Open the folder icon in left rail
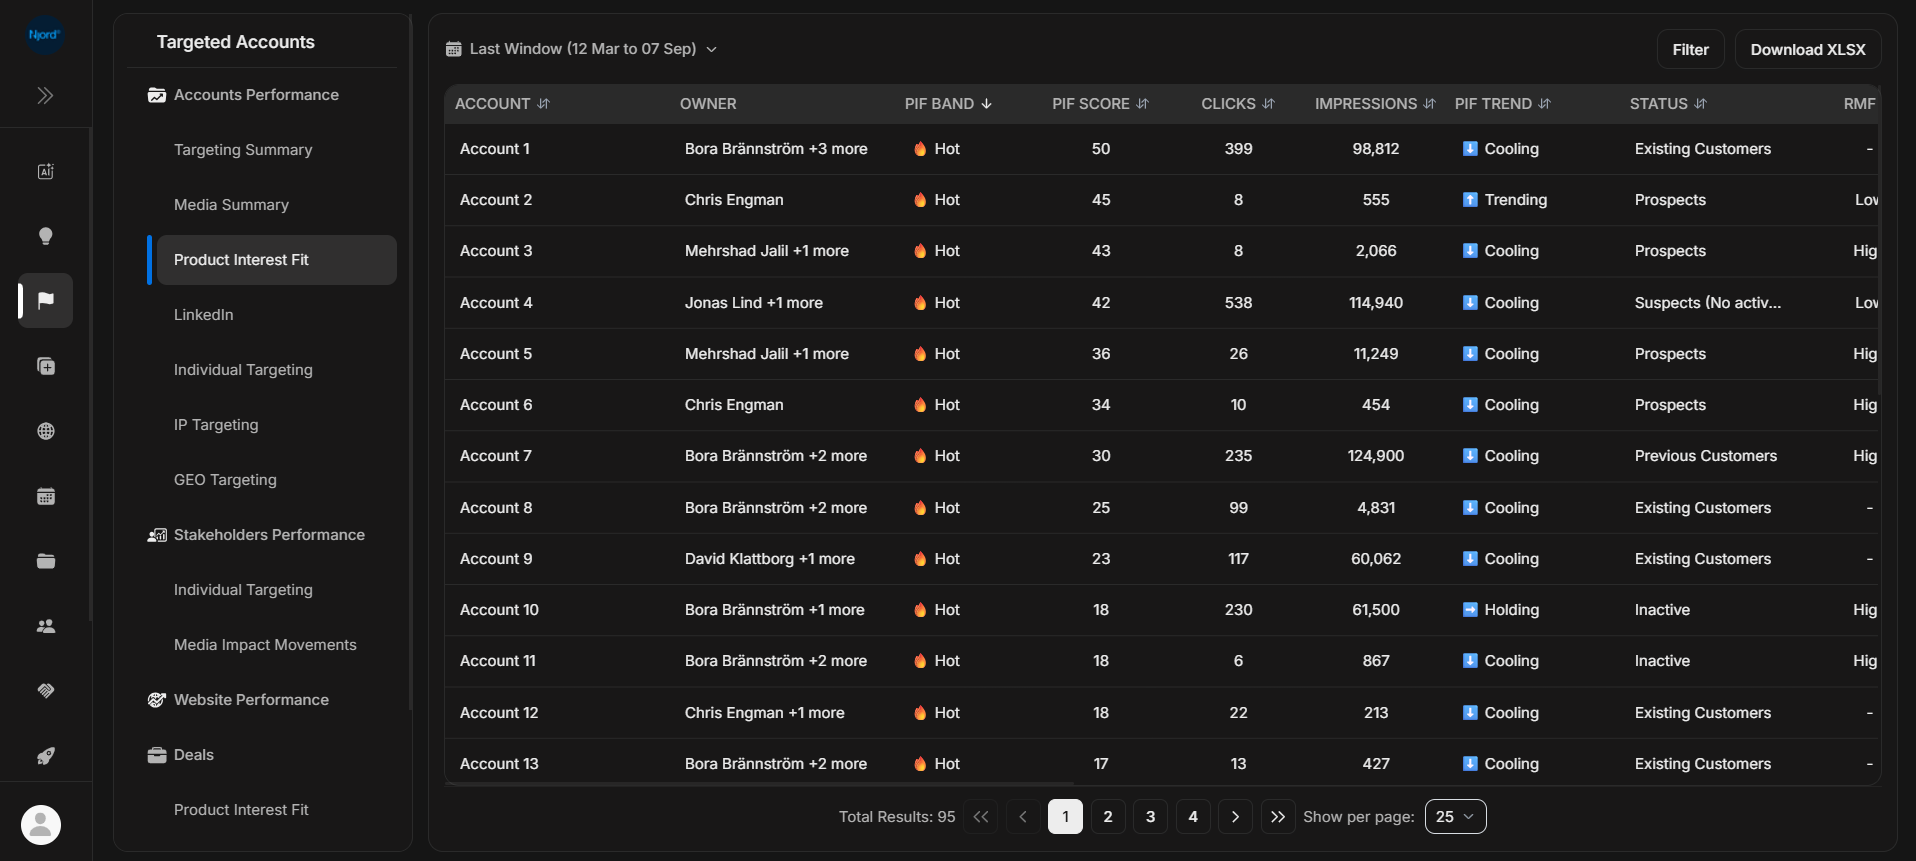1916x861 pixels. [45, 561]
